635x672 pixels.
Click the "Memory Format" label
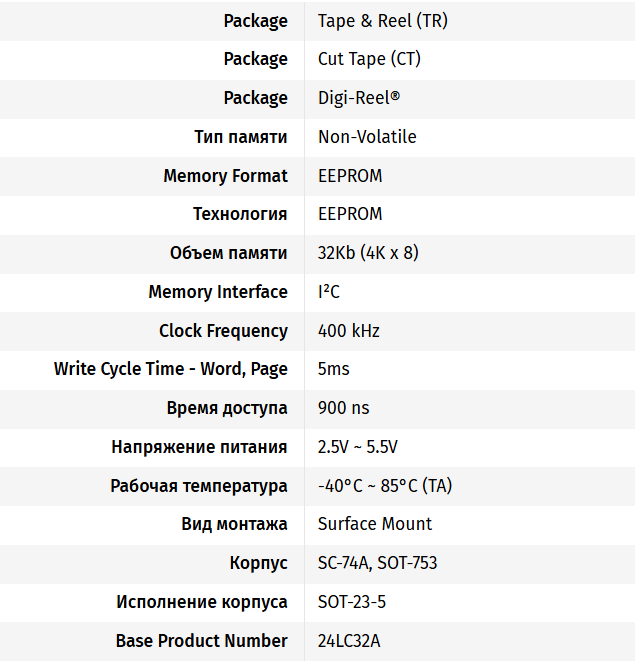tap(225, 176)
